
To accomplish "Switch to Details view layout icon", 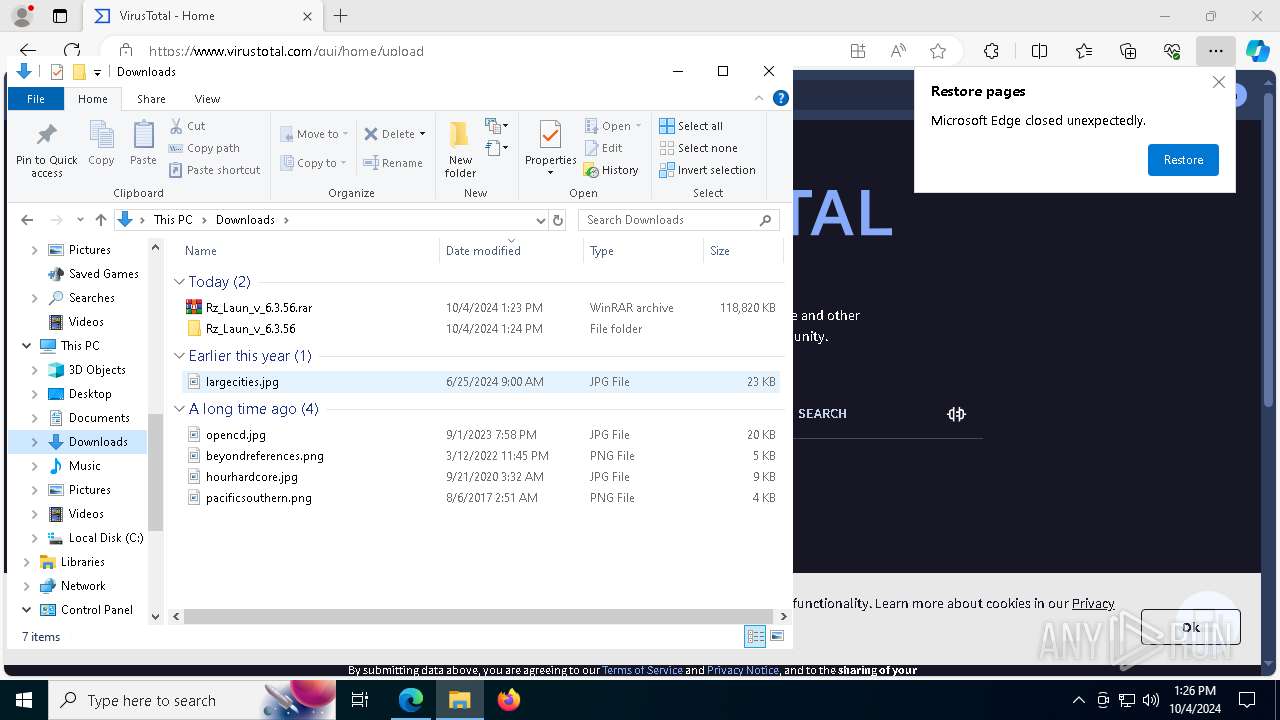I will pos(755,637).
